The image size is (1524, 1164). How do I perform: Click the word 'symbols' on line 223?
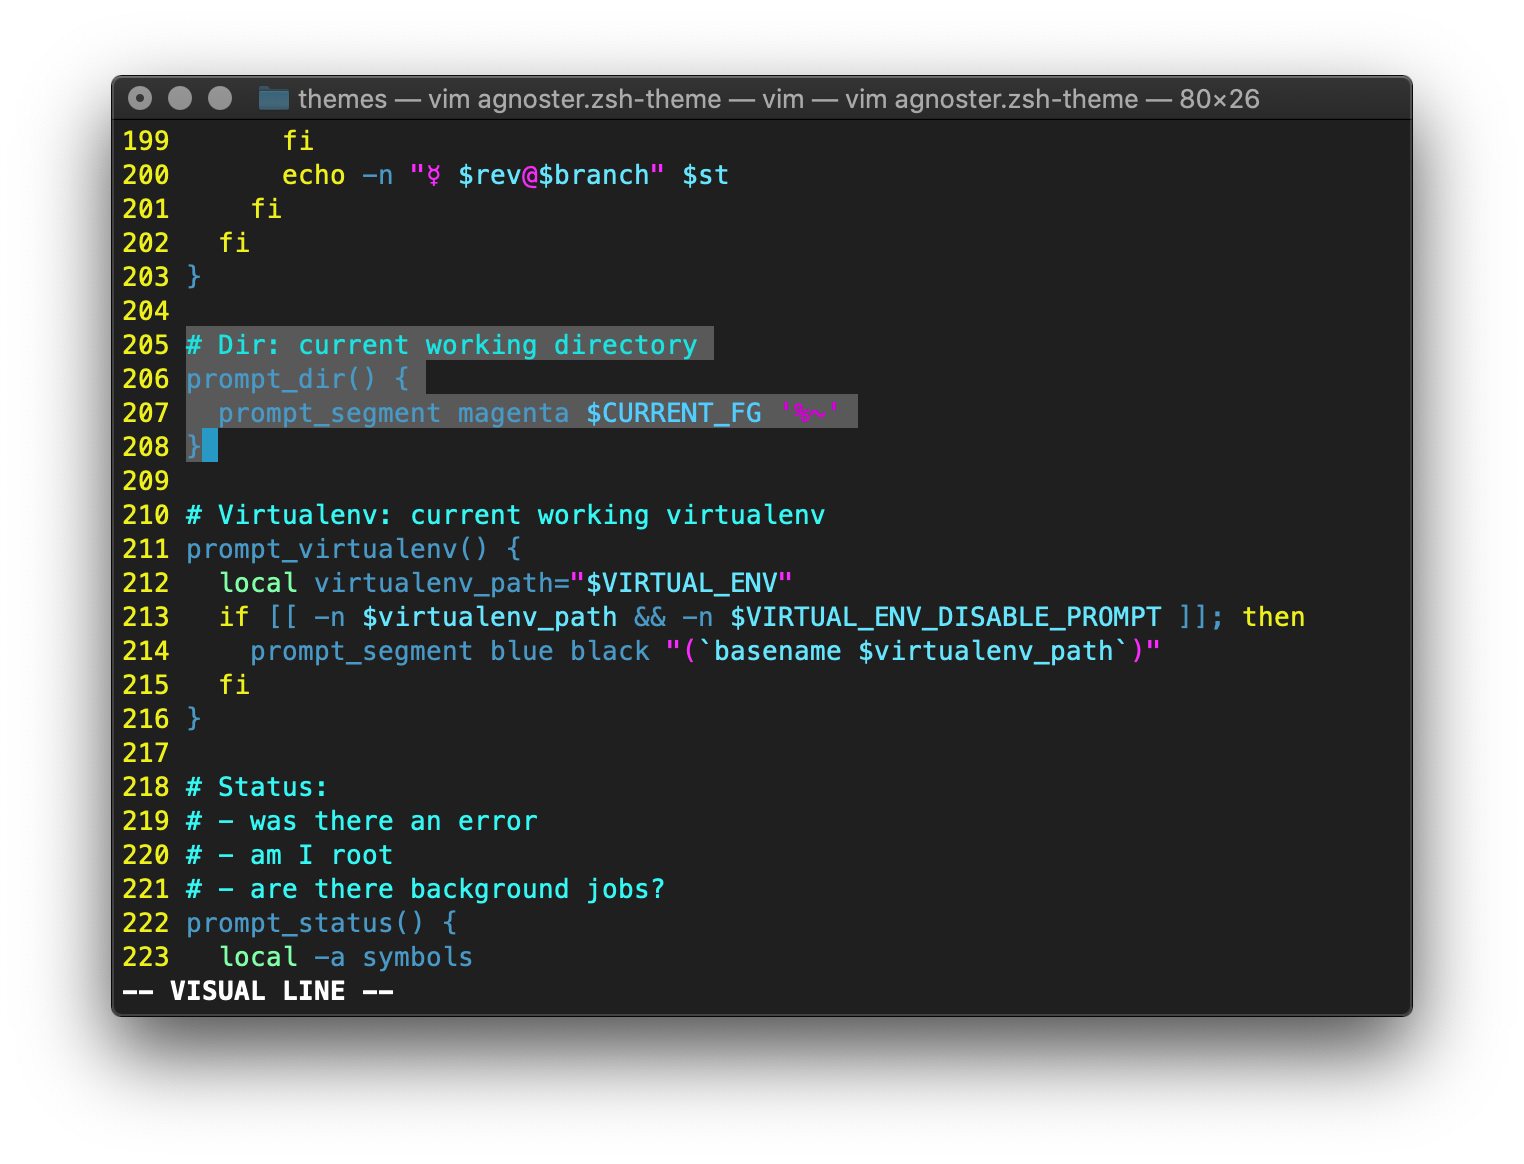click(x=417, y=957)
